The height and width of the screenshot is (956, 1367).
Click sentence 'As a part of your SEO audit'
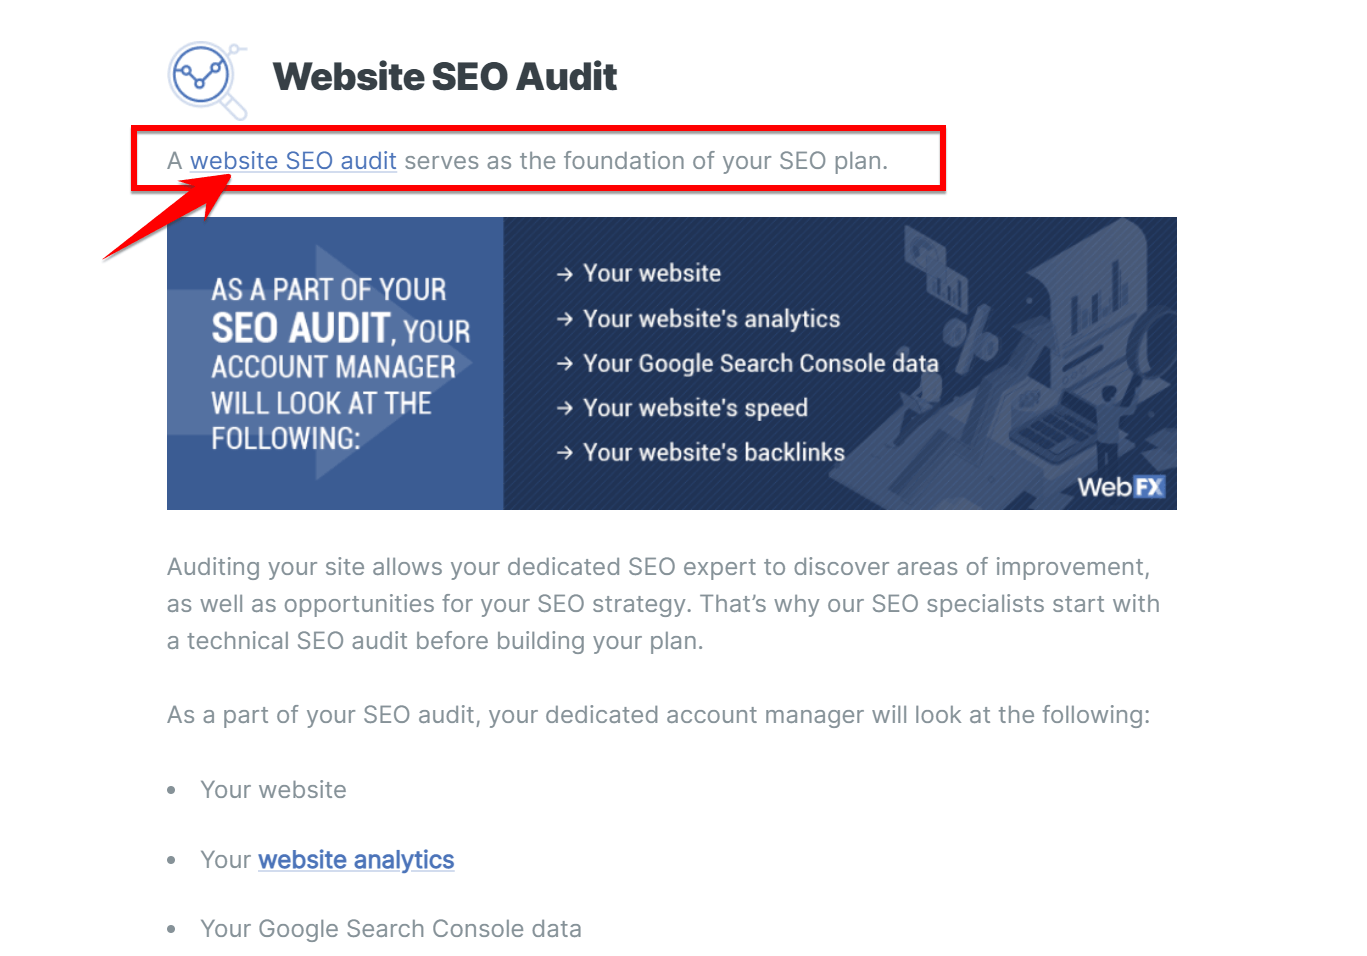pyautogui.click(x=659, y=715)
